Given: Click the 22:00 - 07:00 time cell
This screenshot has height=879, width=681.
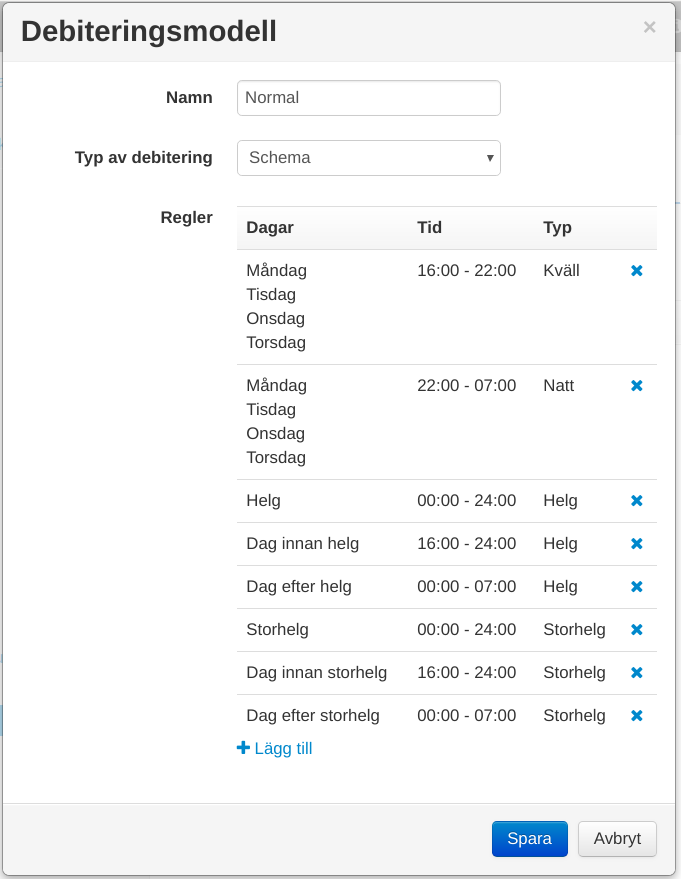Looking at the screenshot, I should coord(466,386).
